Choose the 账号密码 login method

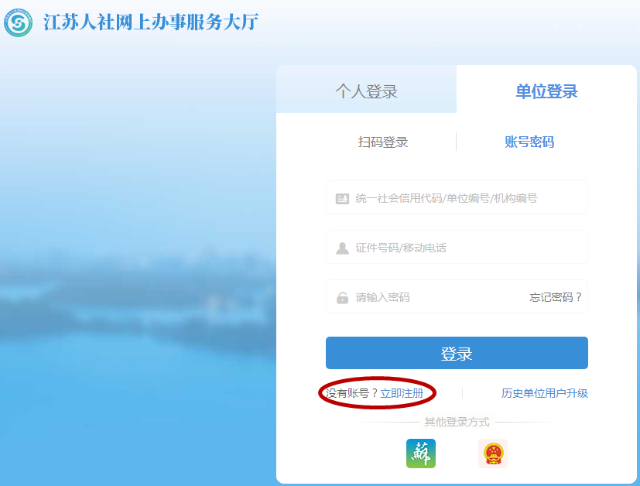click(529, 142)
